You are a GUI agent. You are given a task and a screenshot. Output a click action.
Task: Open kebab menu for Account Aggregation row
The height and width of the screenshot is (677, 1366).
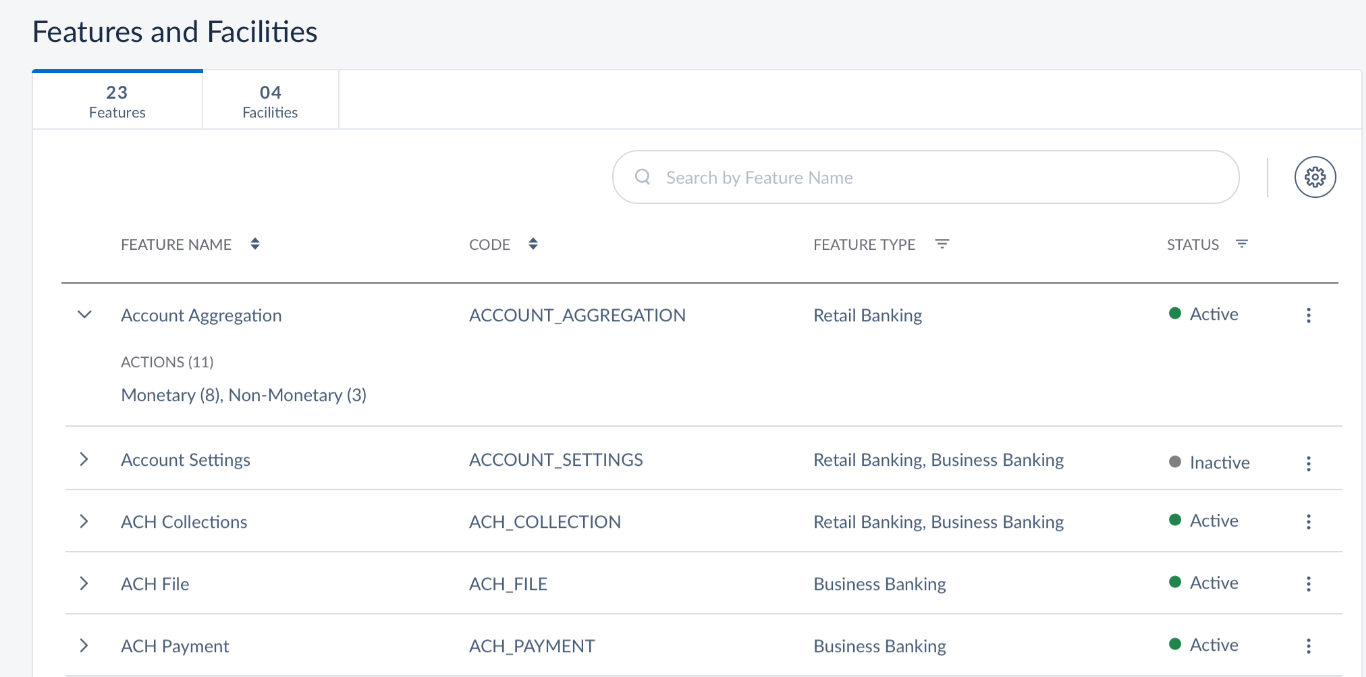(x=1308, y=316)
